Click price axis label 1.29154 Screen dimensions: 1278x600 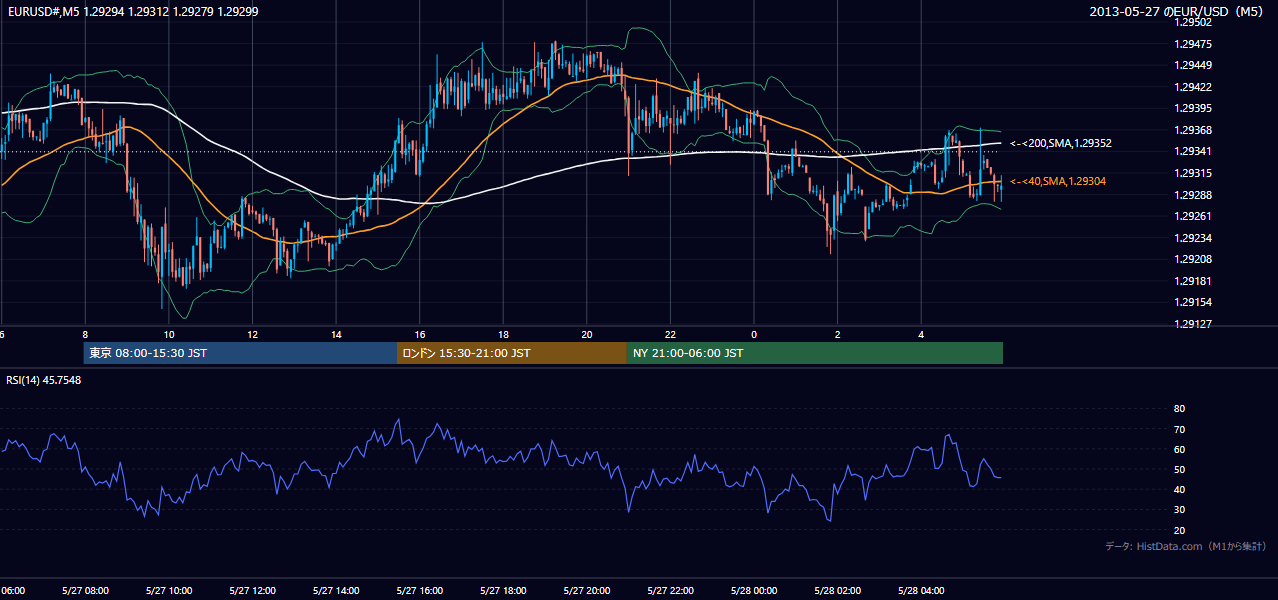click(1193, 302)
